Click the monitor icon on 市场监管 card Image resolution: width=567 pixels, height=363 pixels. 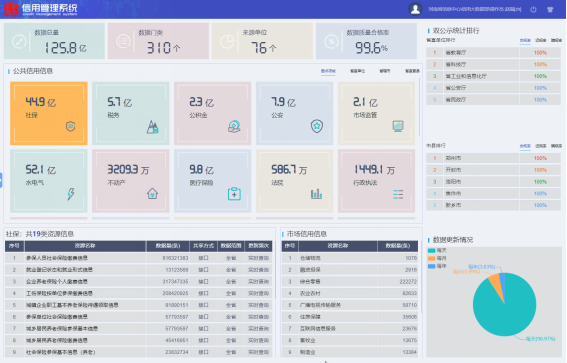tap(398, 126)
